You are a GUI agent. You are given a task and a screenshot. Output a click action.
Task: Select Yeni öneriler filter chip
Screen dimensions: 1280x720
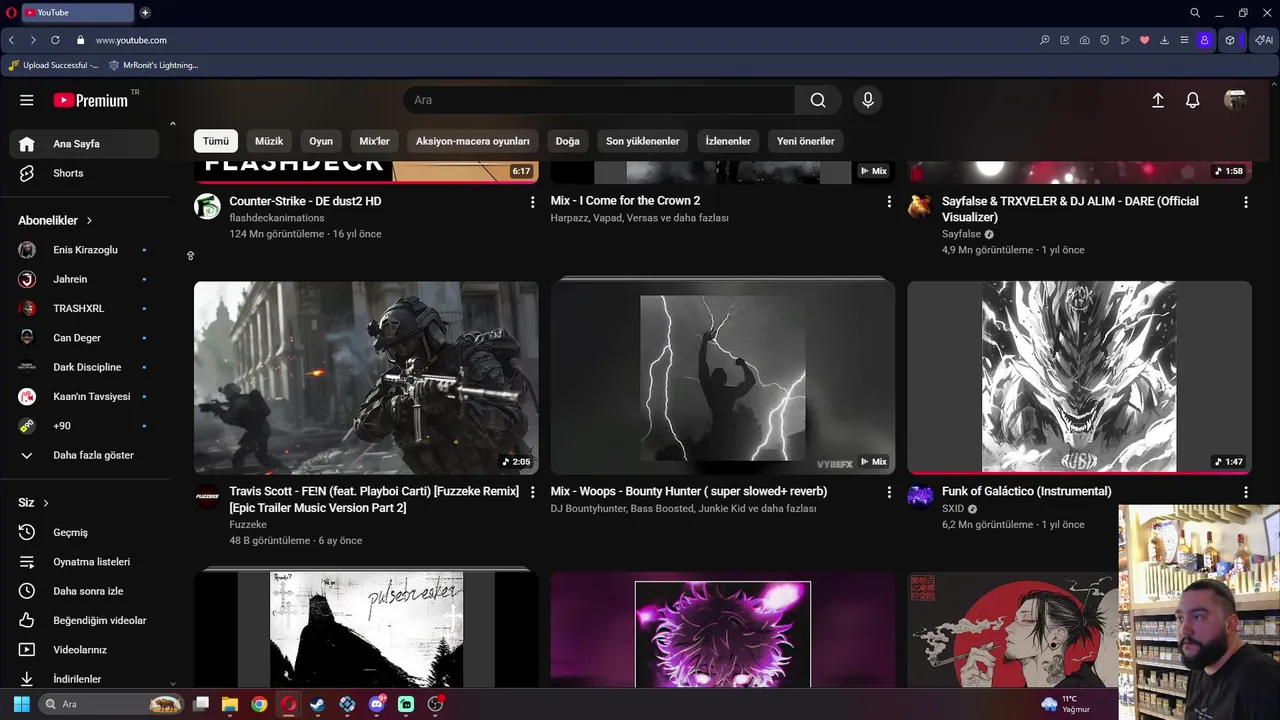click(x=806, y=141)
